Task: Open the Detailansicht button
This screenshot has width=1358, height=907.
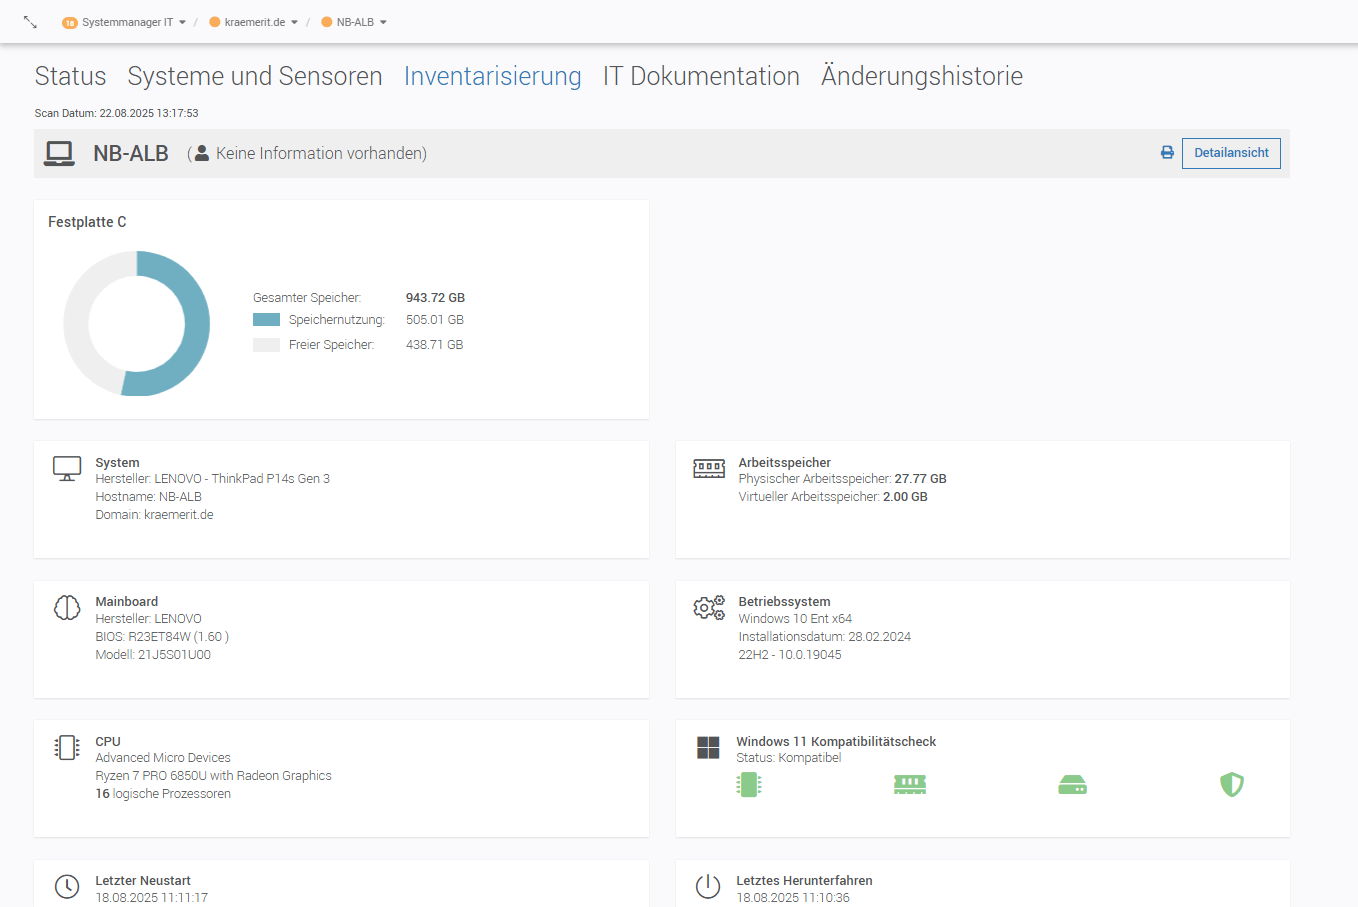Action: (1231, 153)
